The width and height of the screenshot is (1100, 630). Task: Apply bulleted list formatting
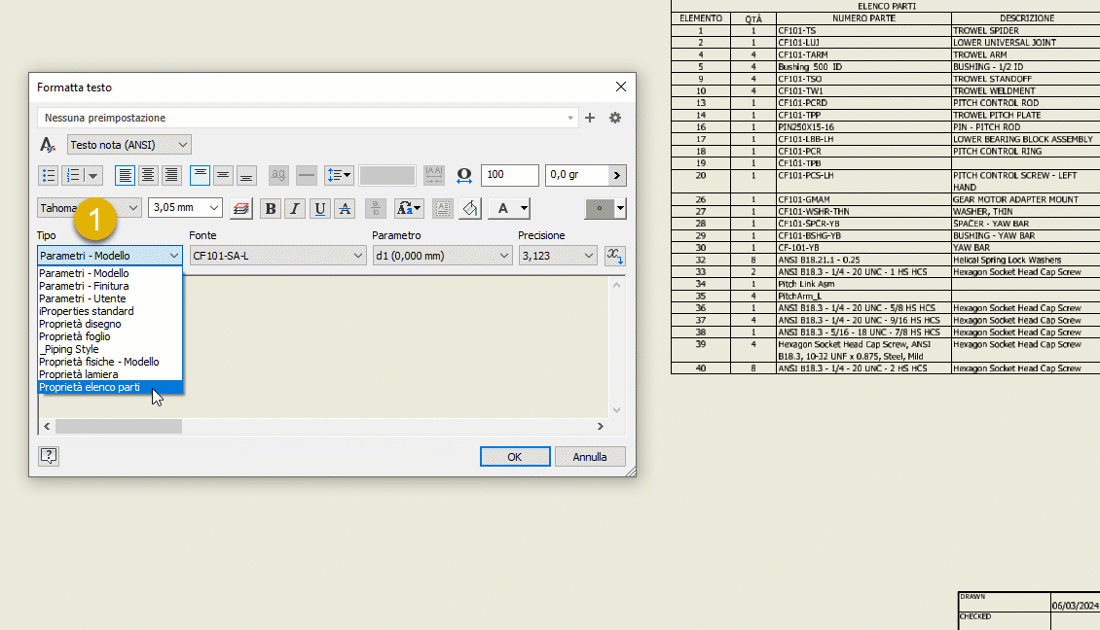[48, 175]
